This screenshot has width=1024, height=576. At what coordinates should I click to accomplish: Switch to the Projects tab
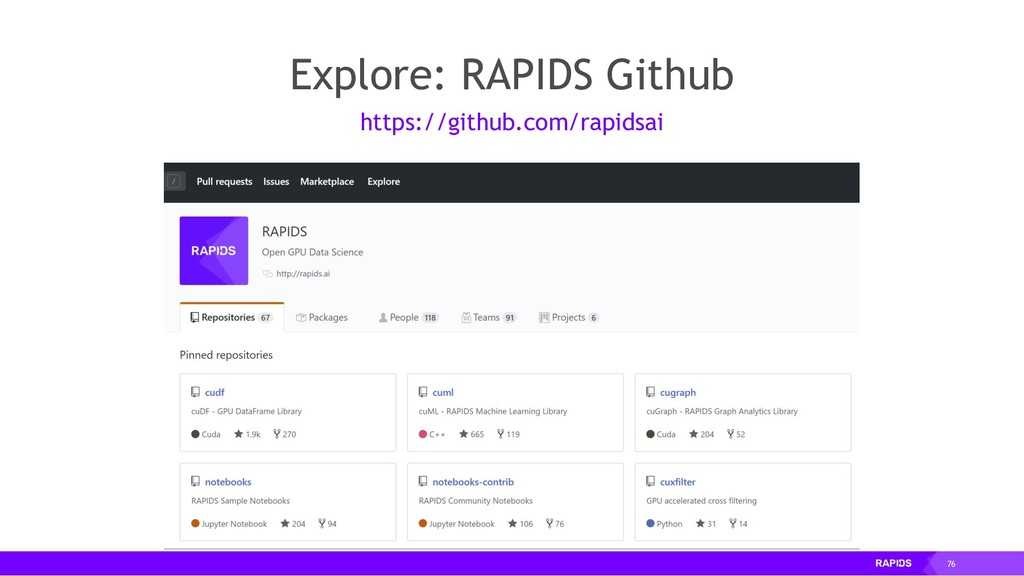coord(569,317)
